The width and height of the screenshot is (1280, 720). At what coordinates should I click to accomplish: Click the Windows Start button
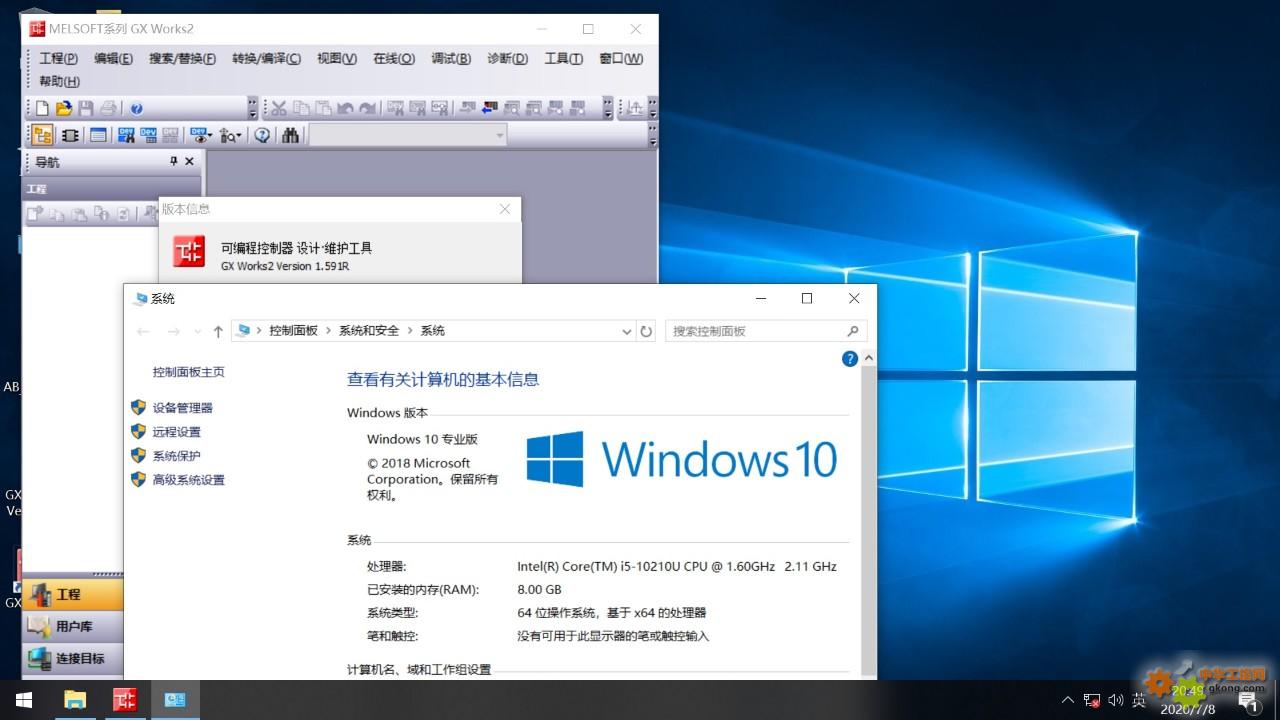point(24,700)
